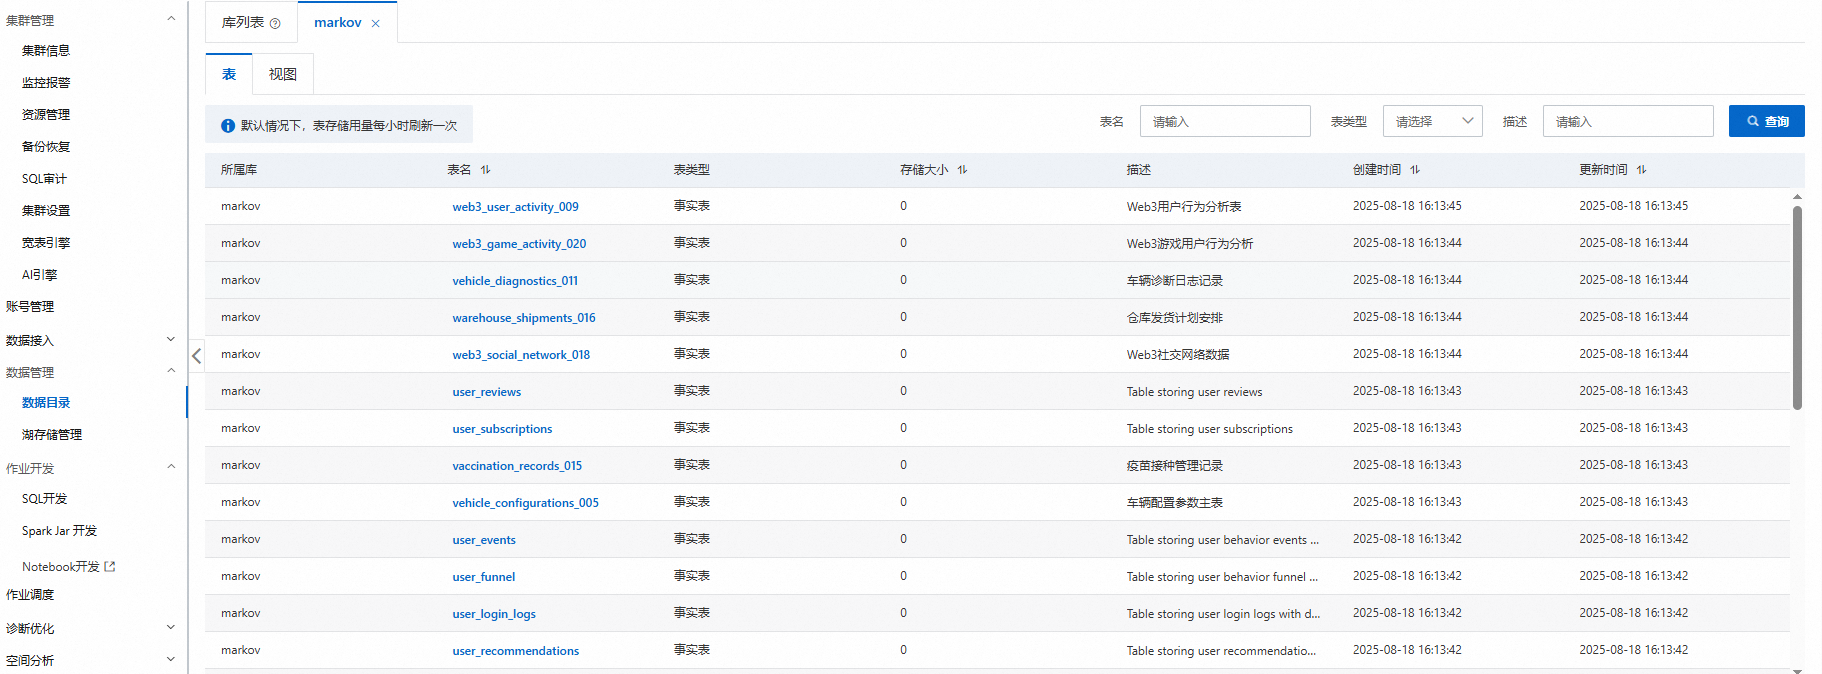Expand the 诊断优化 menu group
The height and width of the screenshot is (674, 1822).
click(x=171, y=628)
